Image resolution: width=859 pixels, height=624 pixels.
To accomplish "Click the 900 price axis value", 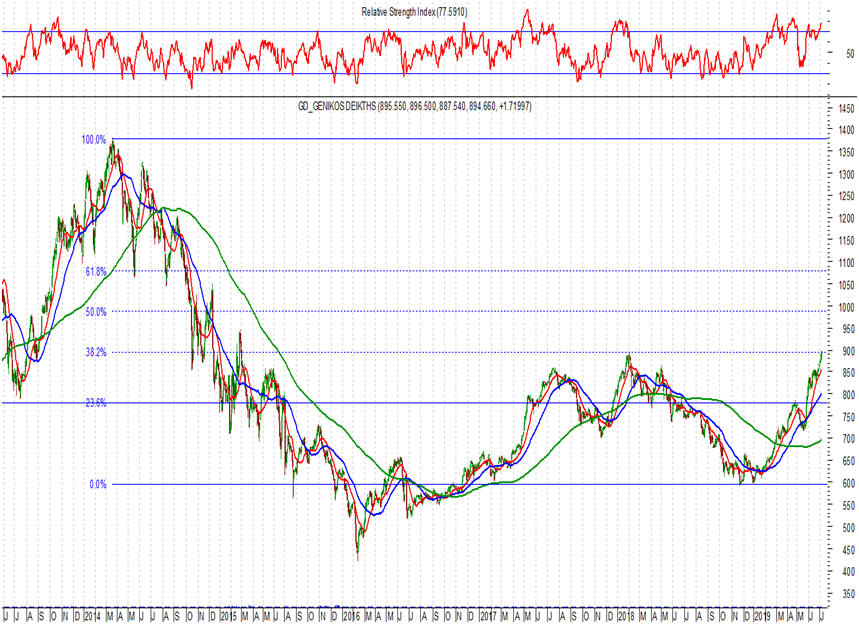I will coord(848,351).
